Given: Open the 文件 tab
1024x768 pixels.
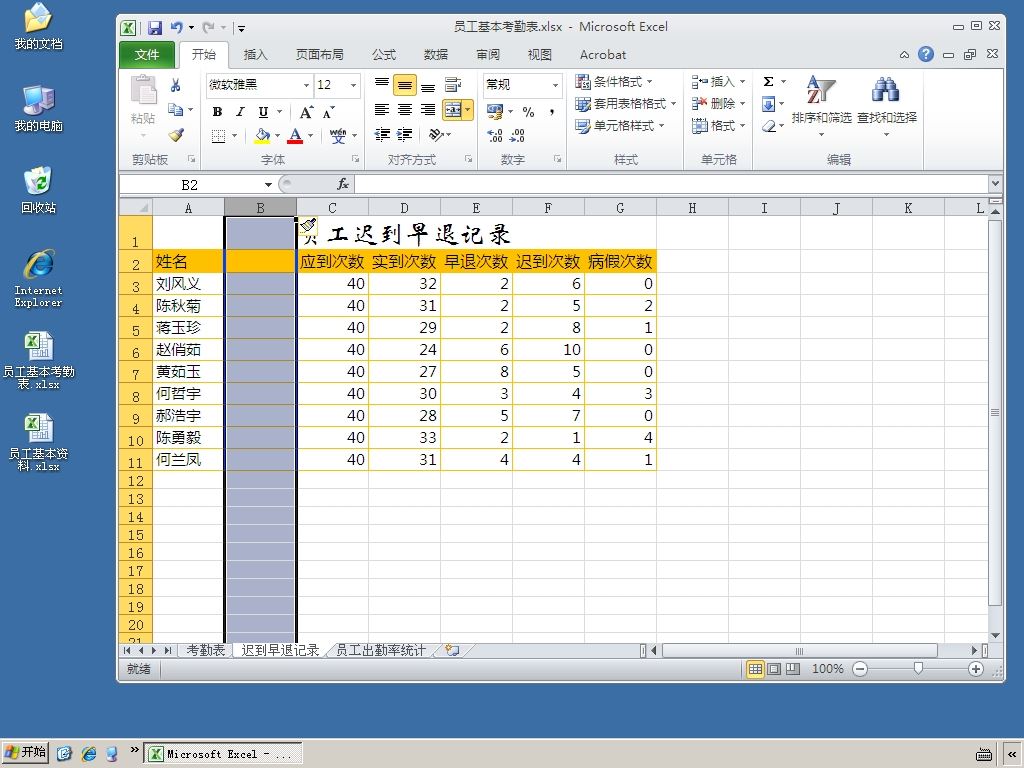Looking at the screenshot, I should (147, 55).
